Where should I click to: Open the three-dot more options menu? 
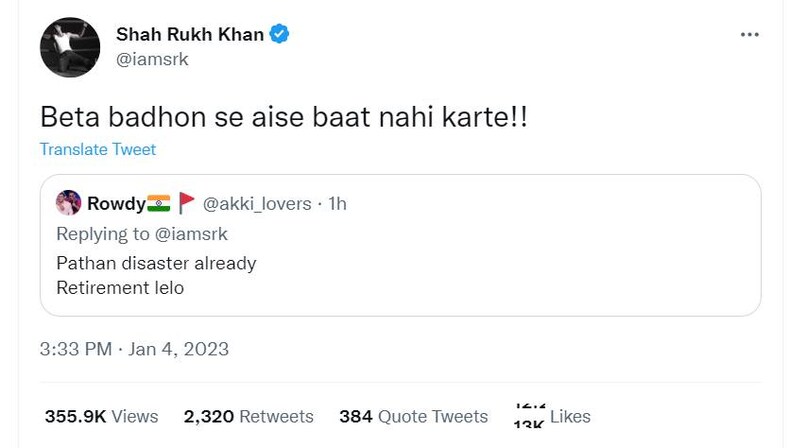pos(749,35)
